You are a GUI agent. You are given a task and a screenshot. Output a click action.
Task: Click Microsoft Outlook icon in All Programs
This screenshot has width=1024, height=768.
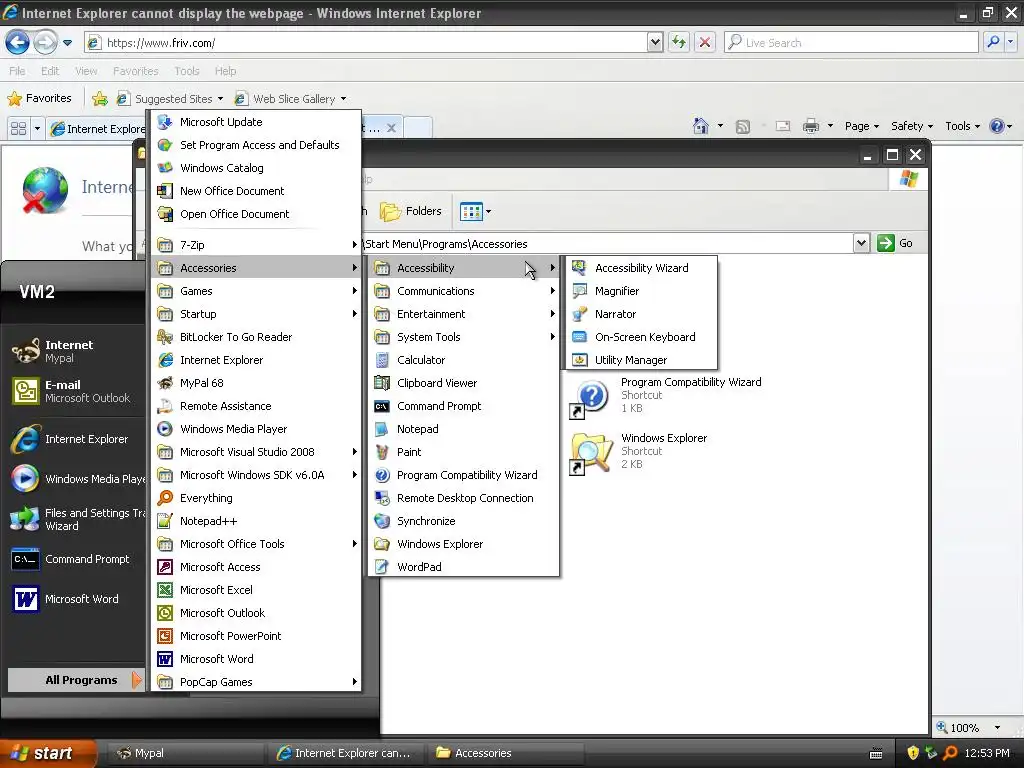pyautogui.click(x=165, y=613)
